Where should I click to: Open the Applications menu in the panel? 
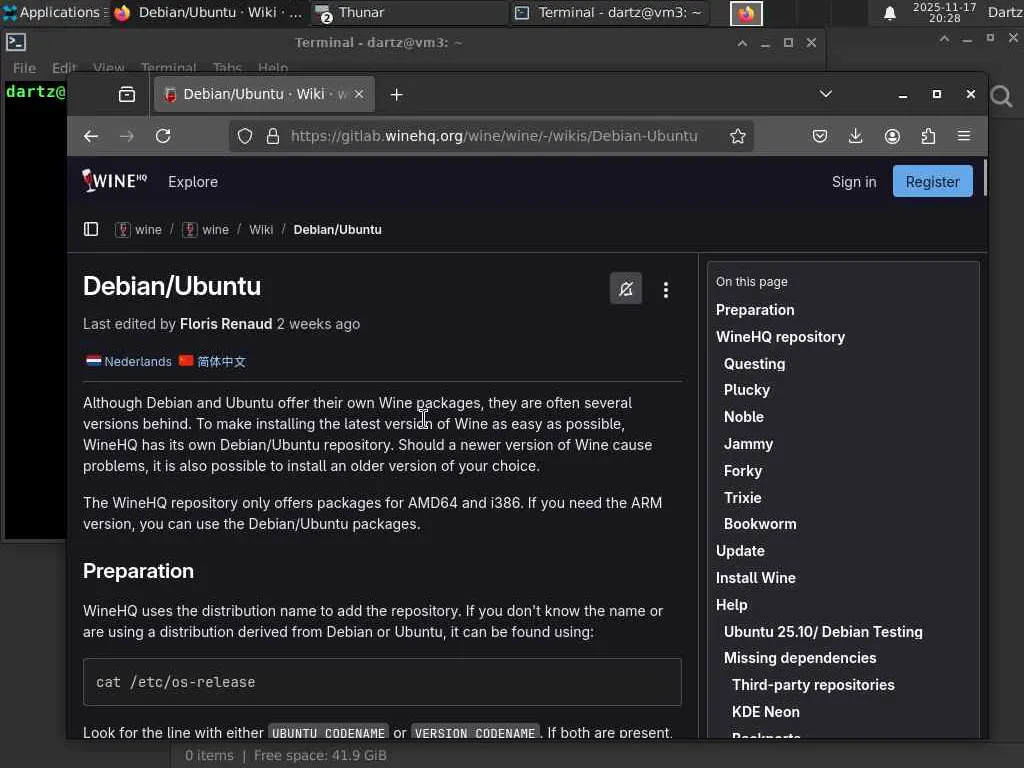pos(54,12)
